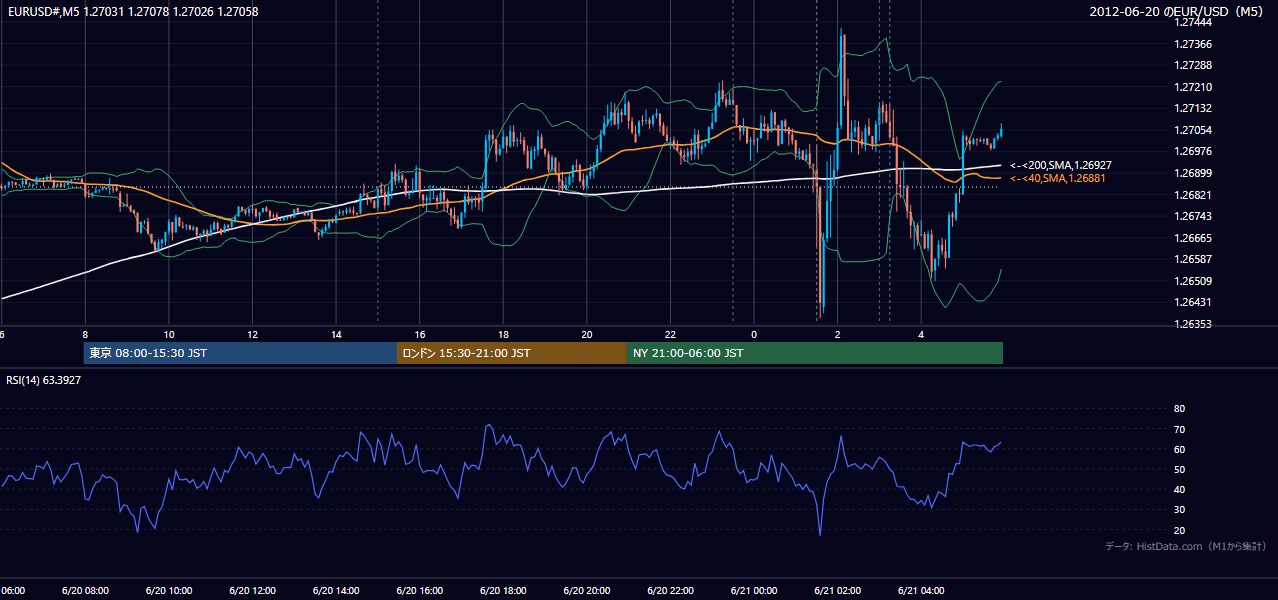The image size is (1278, 600).
Task: Click price axis label 1.27132
Action: 1193,108
